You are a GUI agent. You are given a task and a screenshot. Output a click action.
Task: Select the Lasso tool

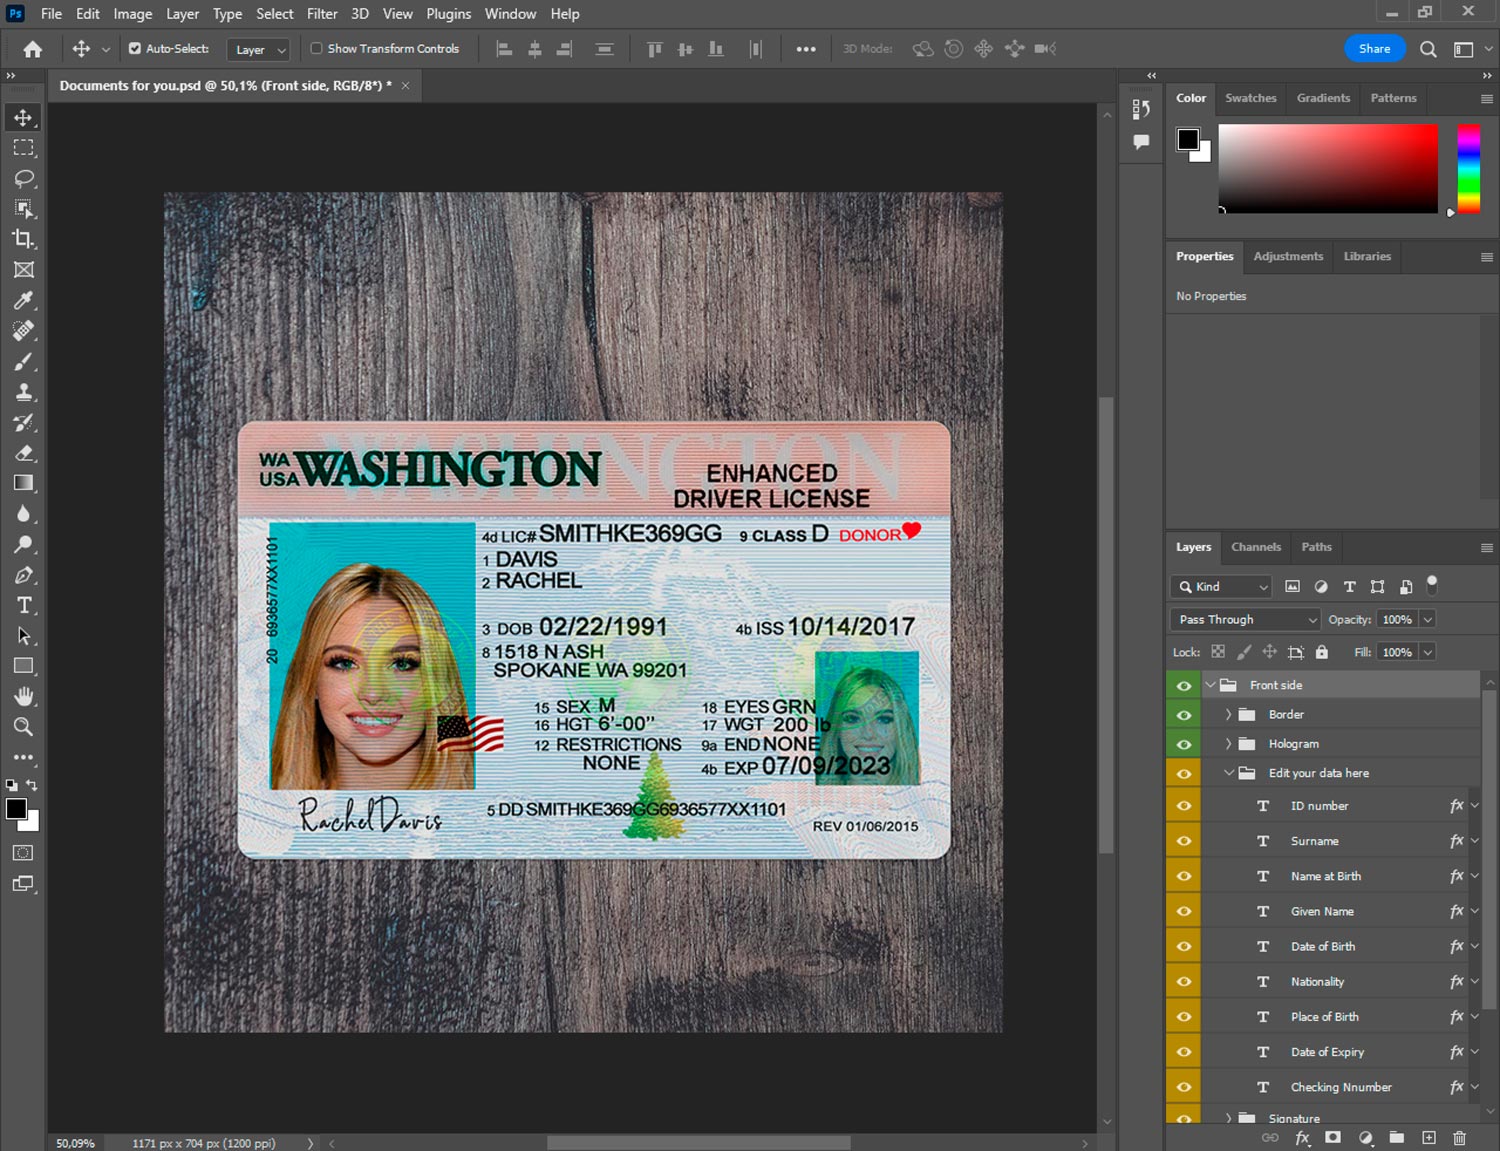coord(23,178)
